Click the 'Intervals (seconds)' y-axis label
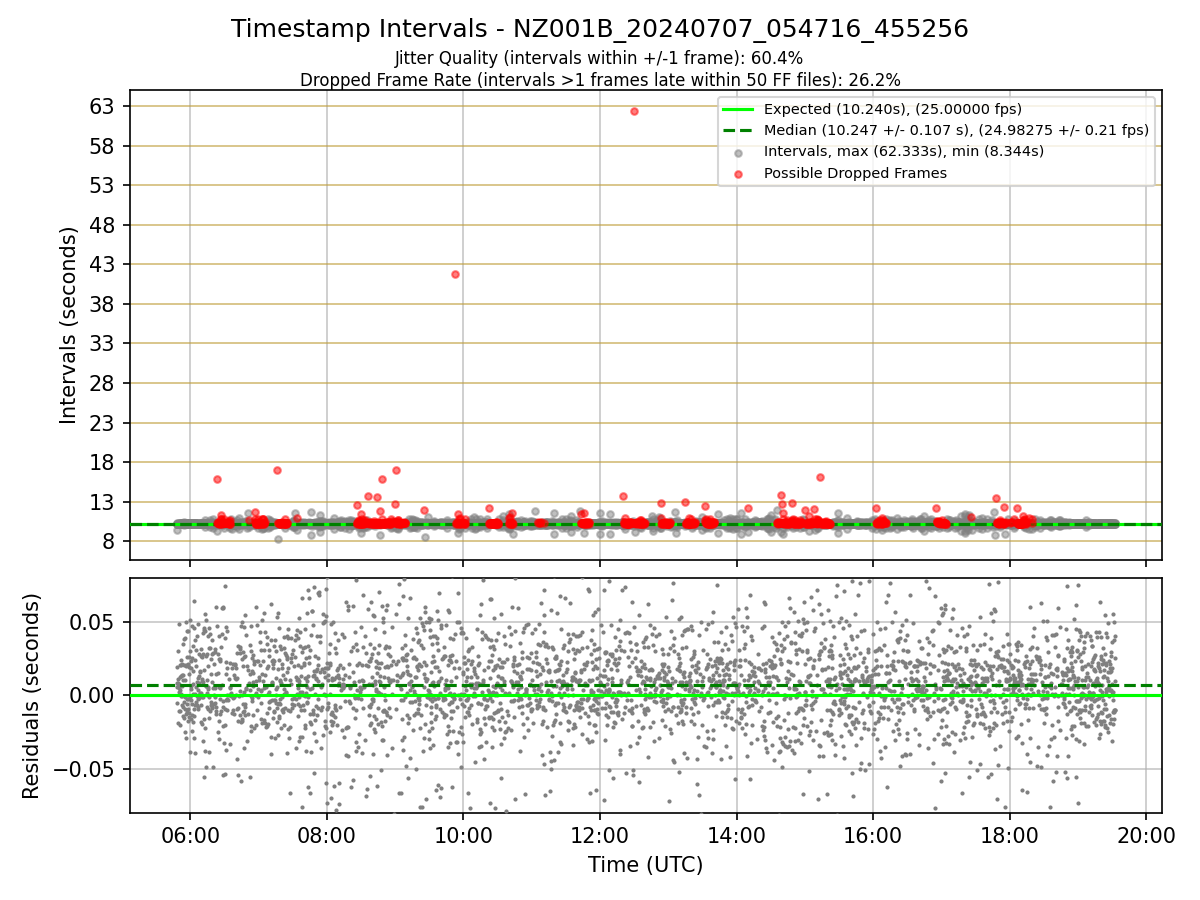This screenshot has width=1200, height=900. point(68,325)
